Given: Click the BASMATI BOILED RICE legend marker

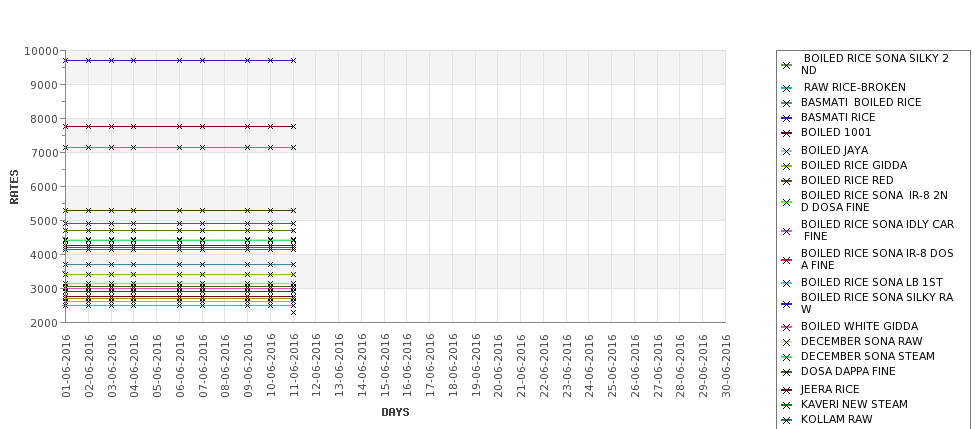Looking at the screenshot, I should tap(787, 103).
